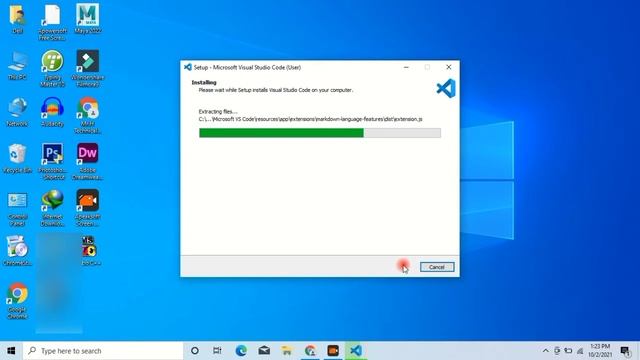
Task: Show hidden system tray icons
Action: [x=545, y=351]
